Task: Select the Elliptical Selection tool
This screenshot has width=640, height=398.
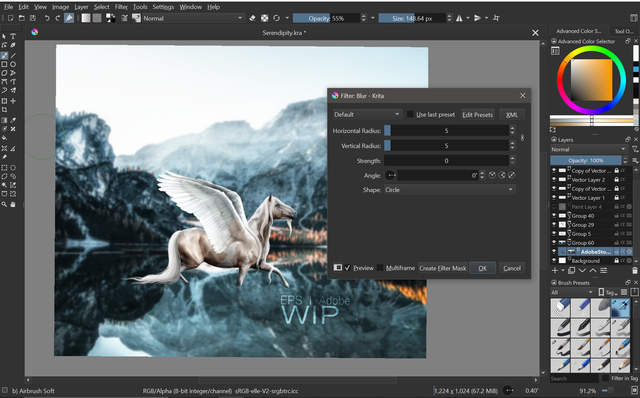Action: tap(13, 167)
